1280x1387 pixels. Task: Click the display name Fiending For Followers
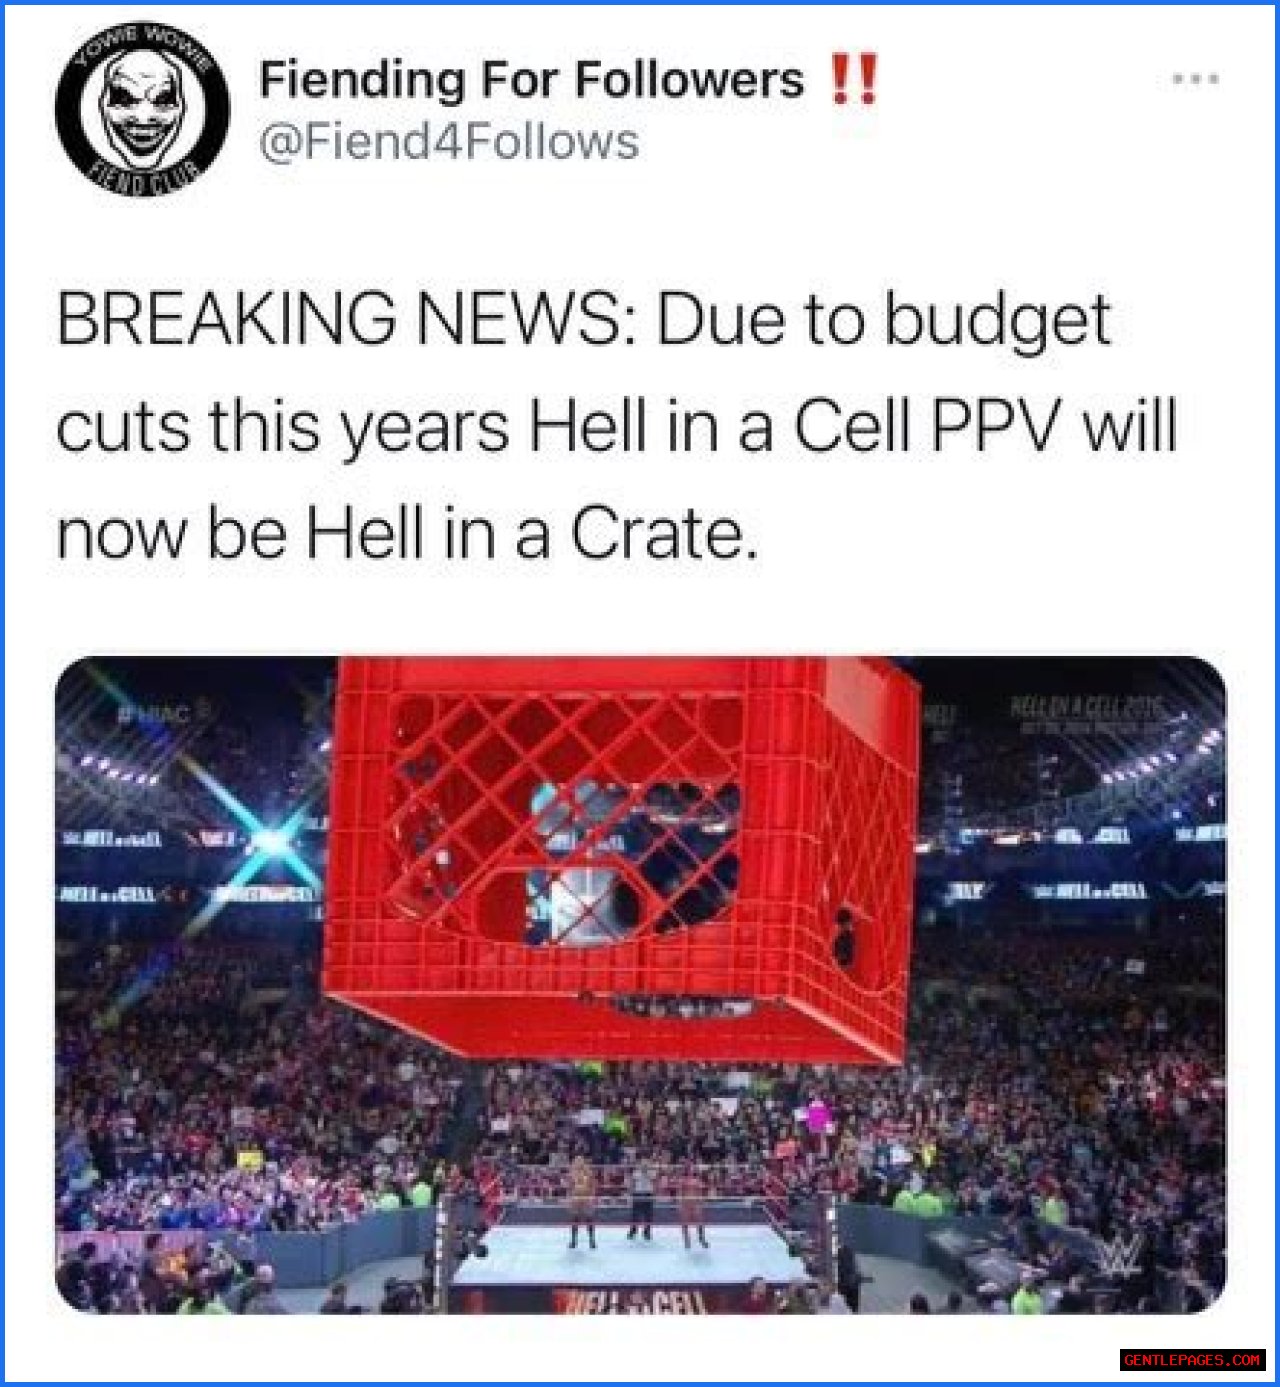pyautogui.click(x=531, y=79)
